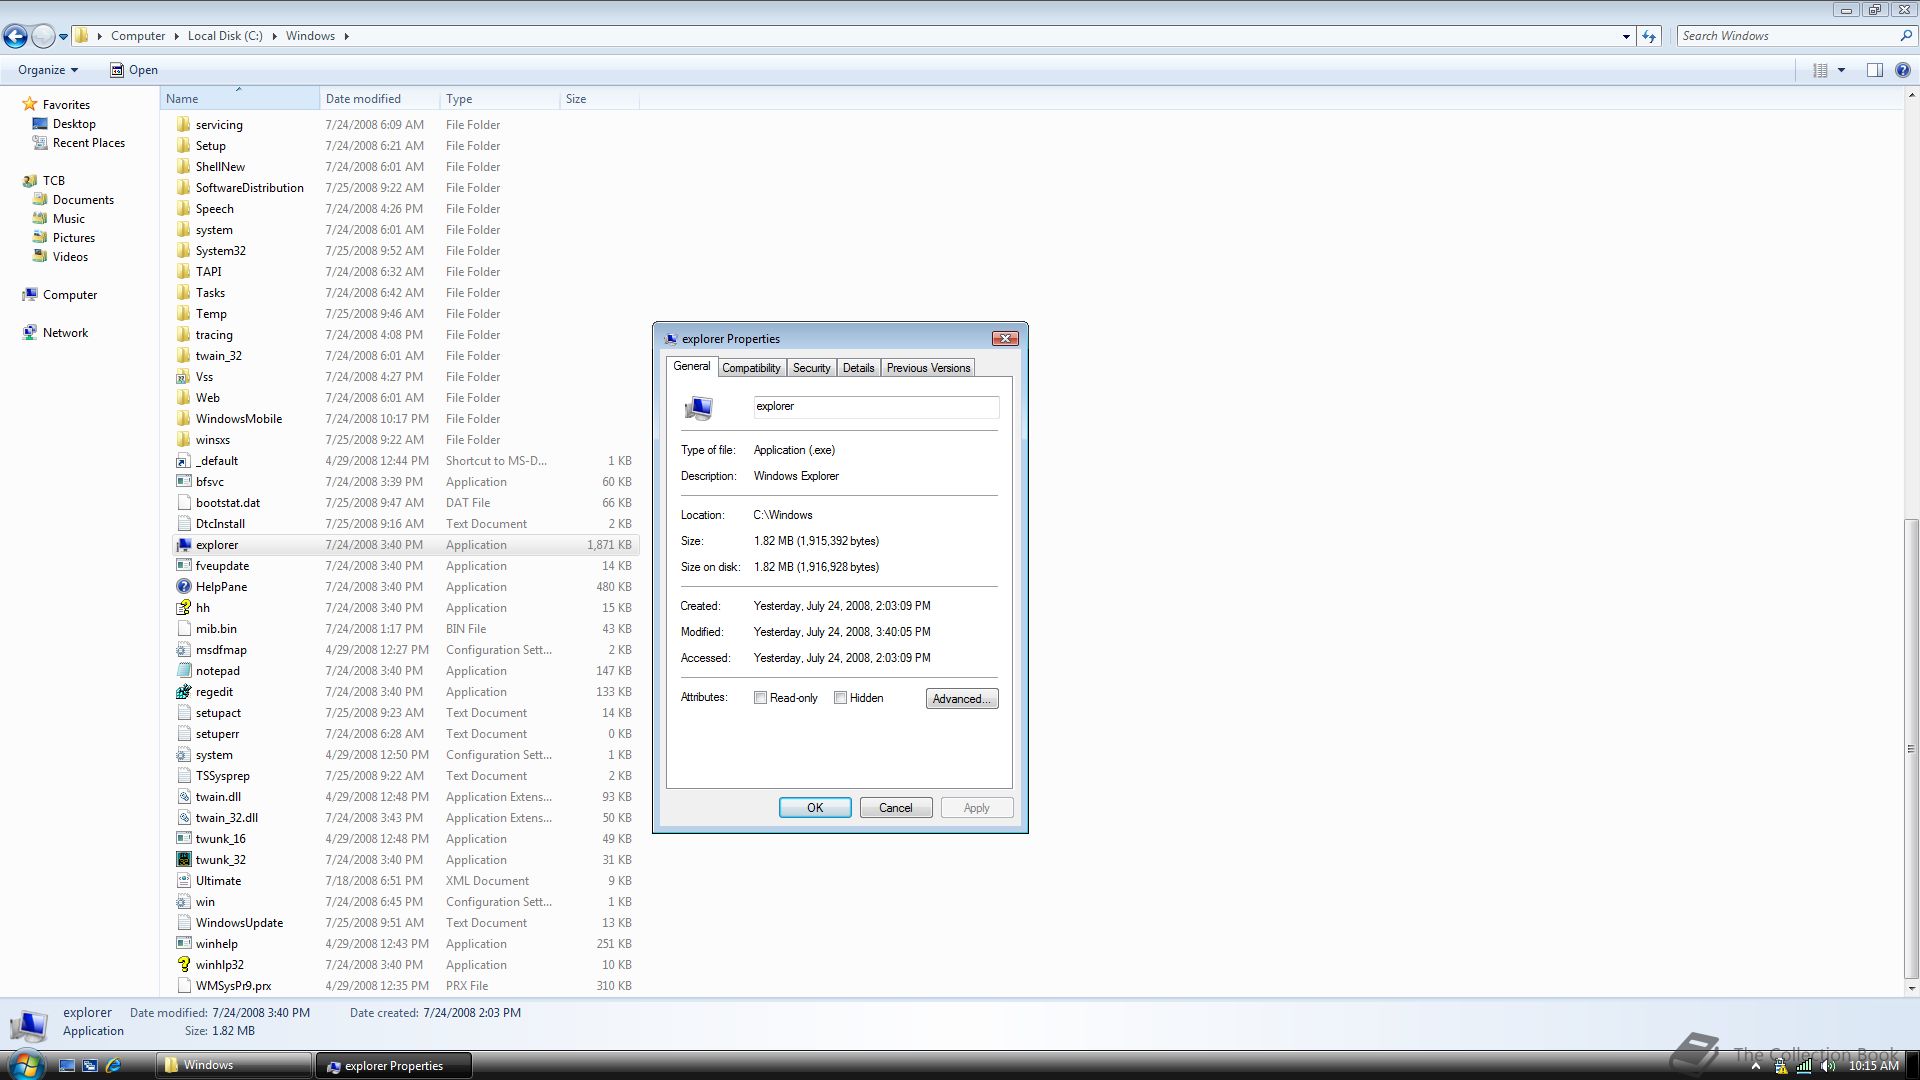Image resolution: width=1920 pixels, height=1080 pixels.
Task: Switch to Details tab in Properties
Action: tap(858, 368)
